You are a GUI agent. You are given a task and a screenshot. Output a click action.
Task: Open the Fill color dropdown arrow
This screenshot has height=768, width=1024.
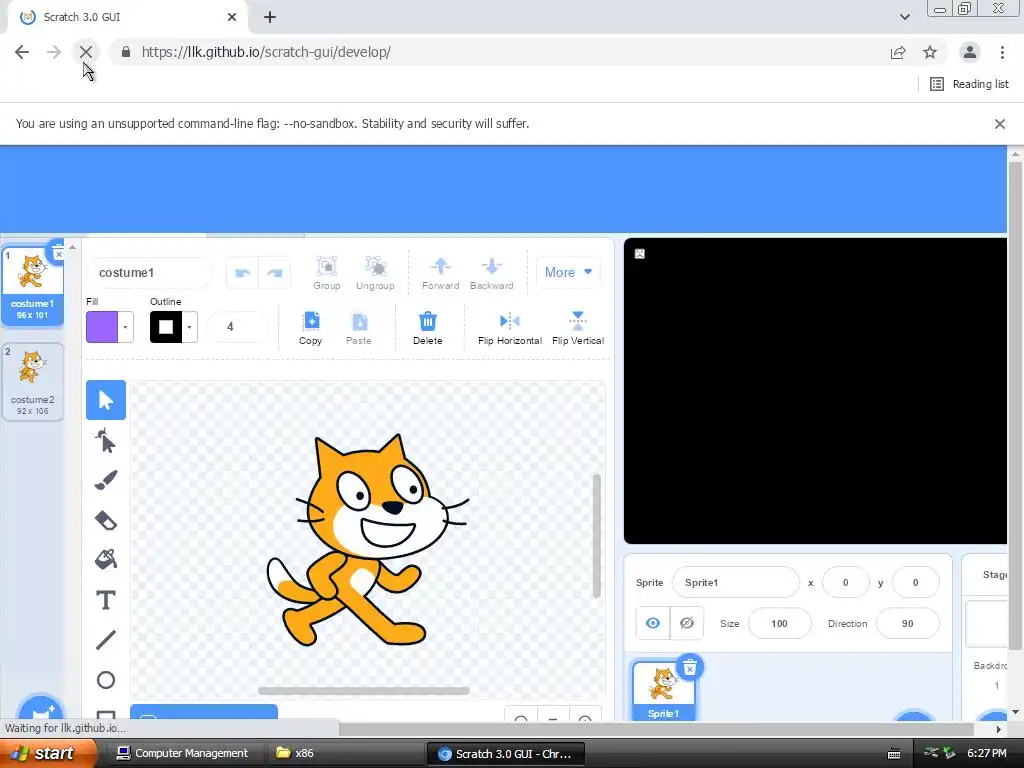point(125,327)
